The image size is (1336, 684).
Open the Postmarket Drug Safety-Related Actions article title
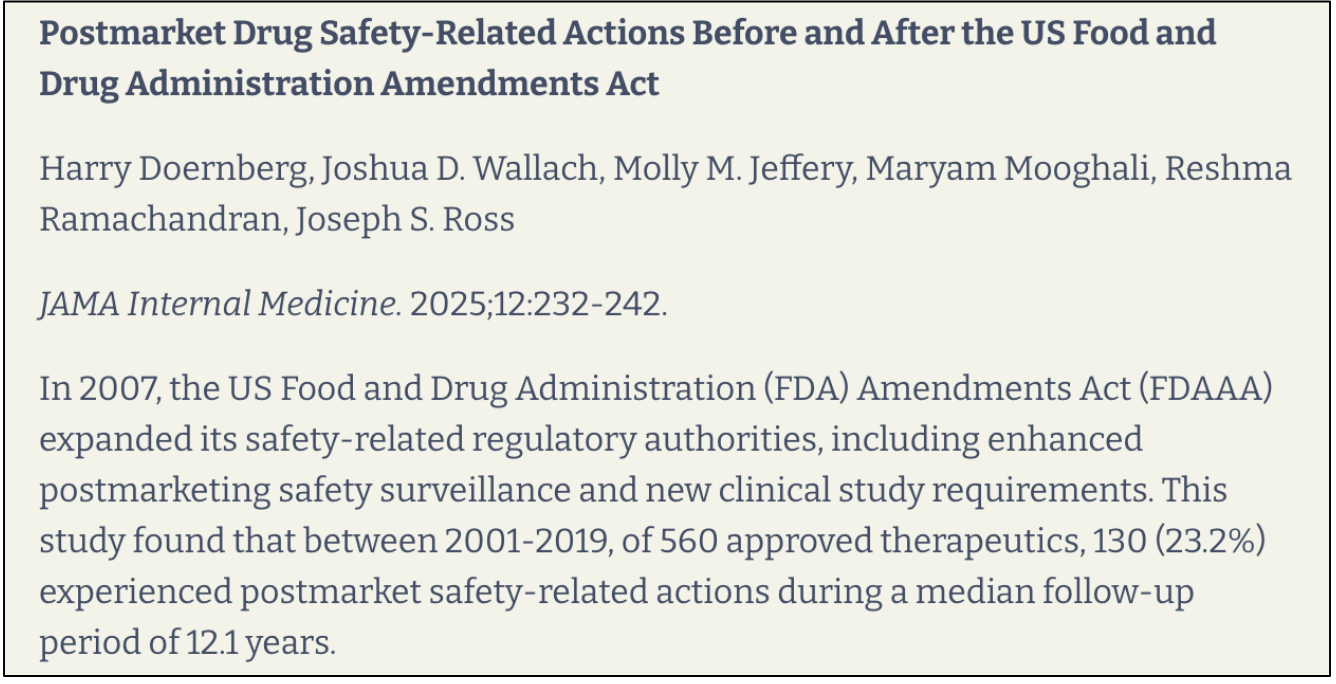[x=627, y=59]
